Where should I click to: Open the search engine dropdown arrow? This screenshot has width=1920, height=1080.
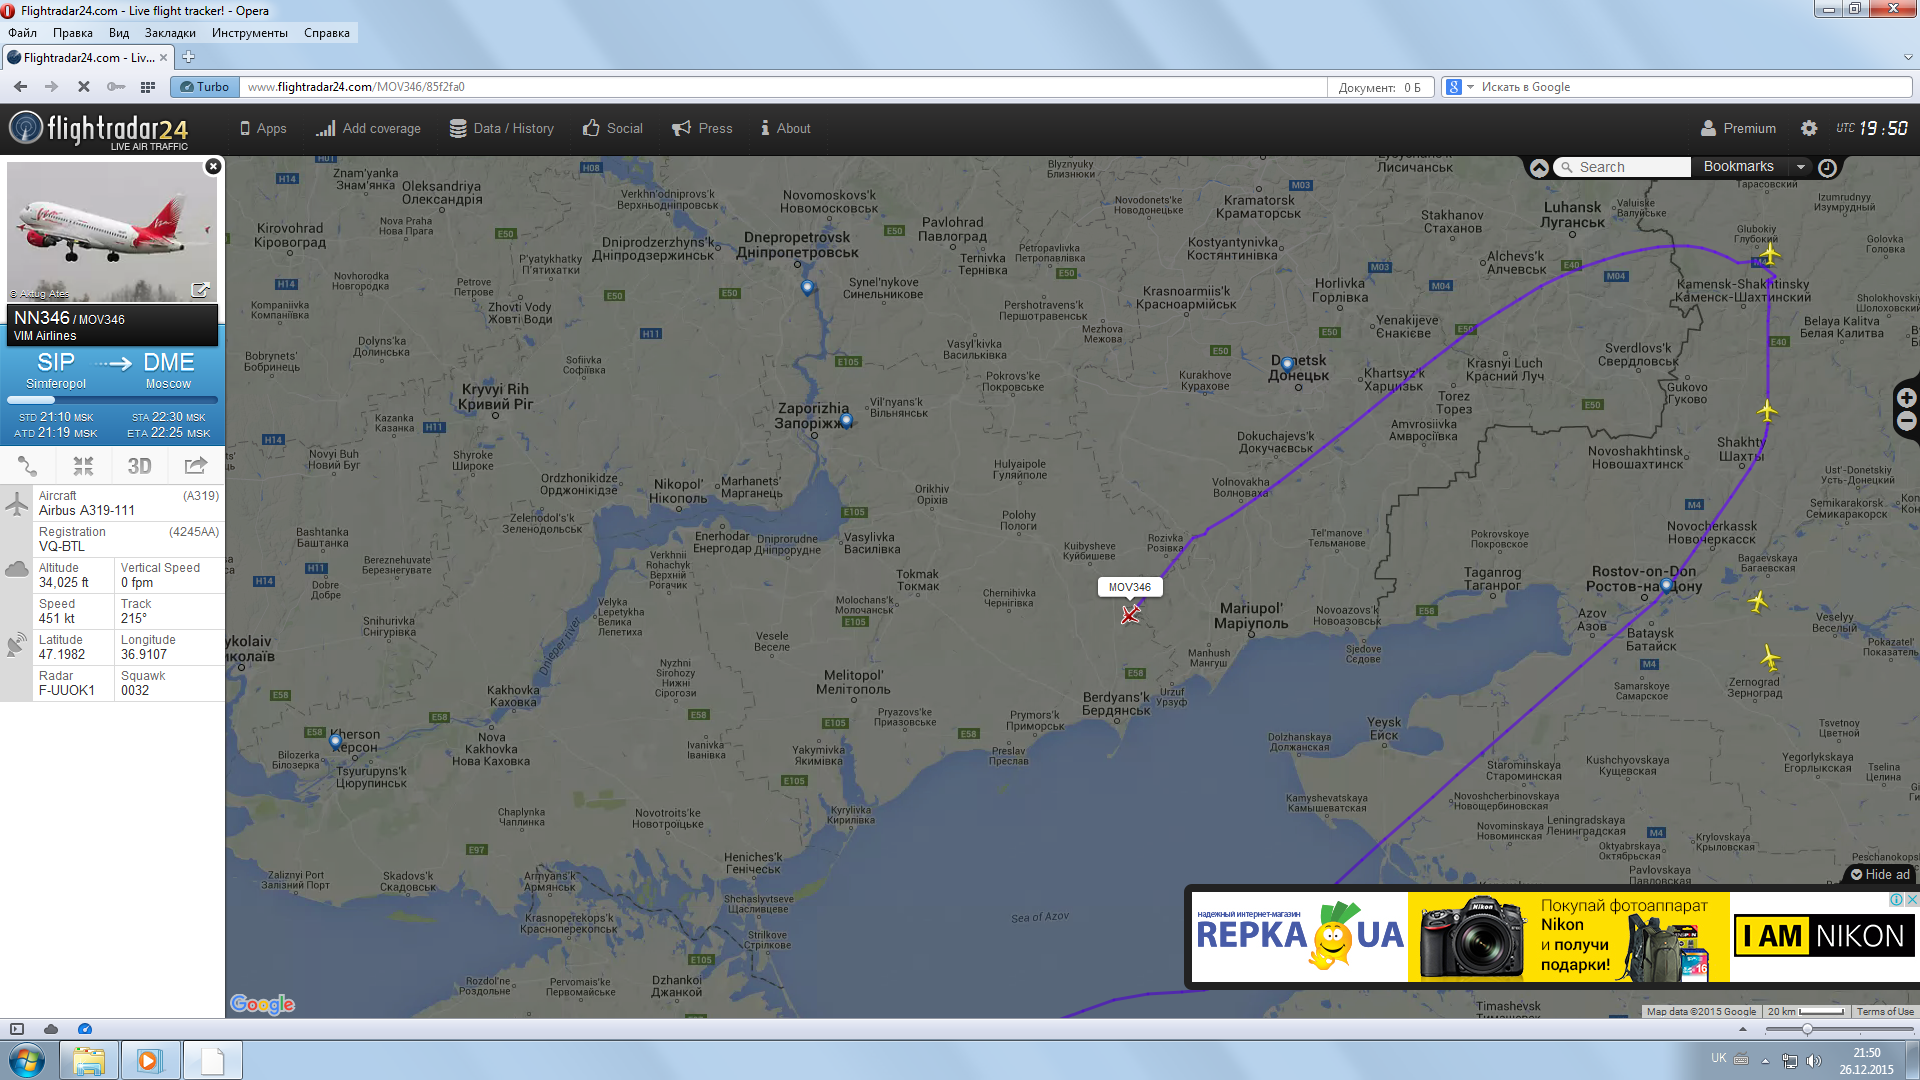click(x=1470, y=87)
